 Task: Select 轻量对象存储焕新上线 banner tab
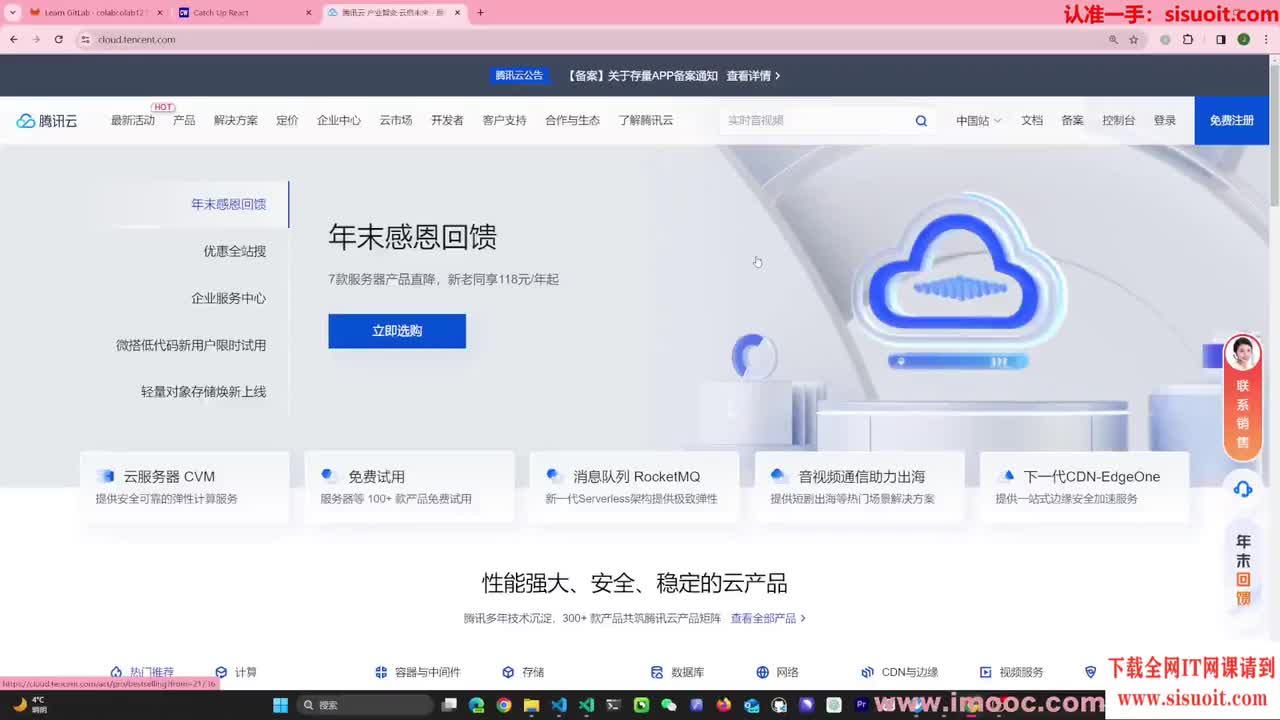pyautogui.click(x=204, y=392)
